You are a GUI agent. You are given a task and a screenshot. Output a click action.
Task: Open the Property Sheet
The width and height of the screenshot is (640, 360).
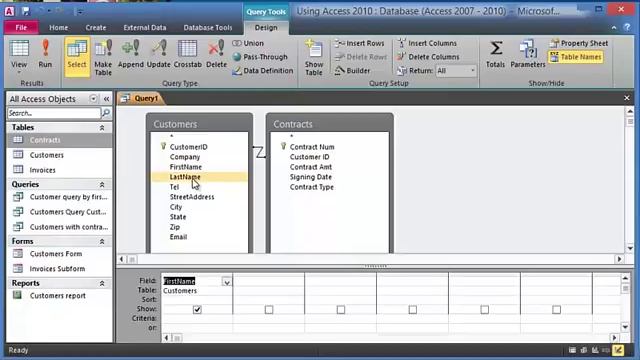click(x=579, y=43)
